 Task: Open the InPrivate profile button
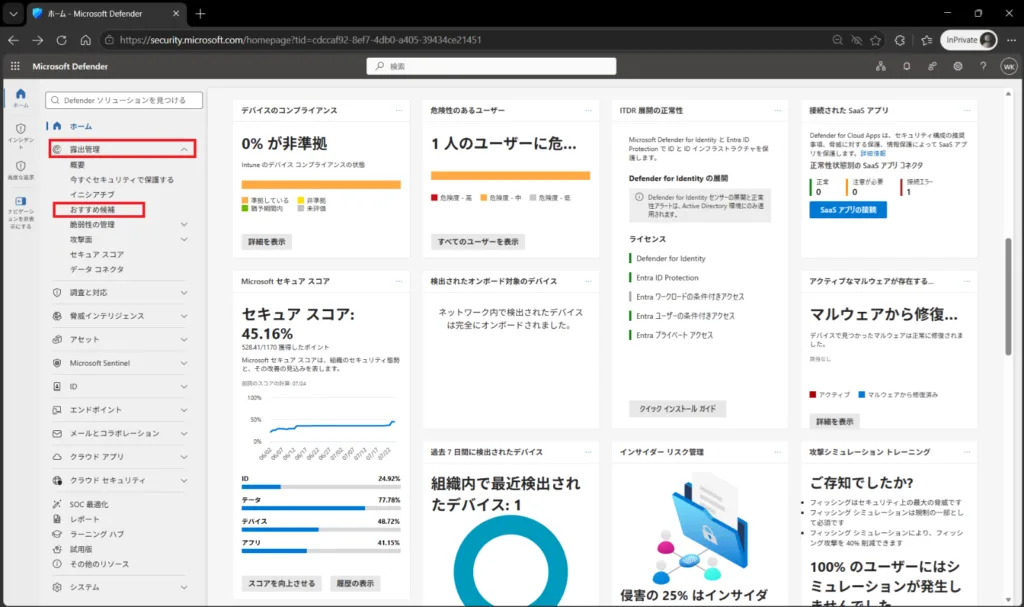tap(969, 40)
